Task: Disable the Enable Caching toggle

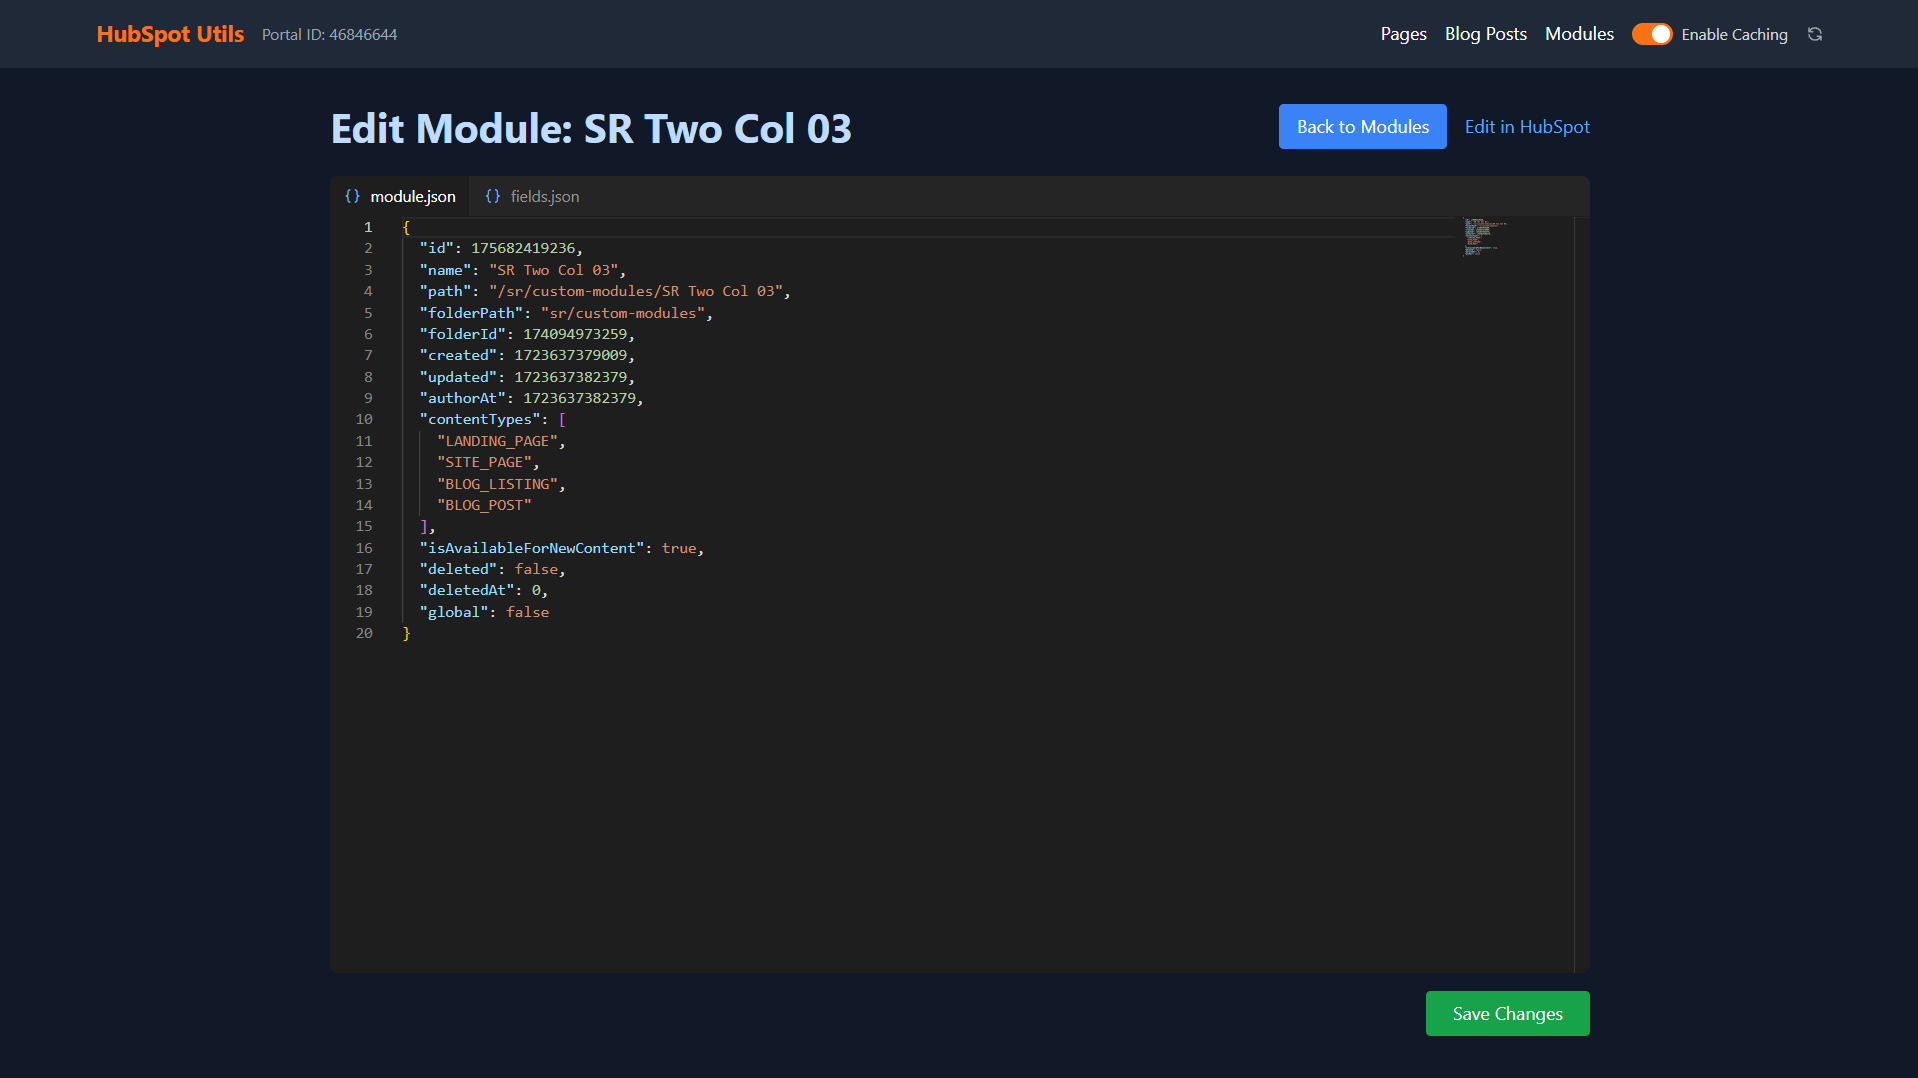Action: click(1652, 34)
